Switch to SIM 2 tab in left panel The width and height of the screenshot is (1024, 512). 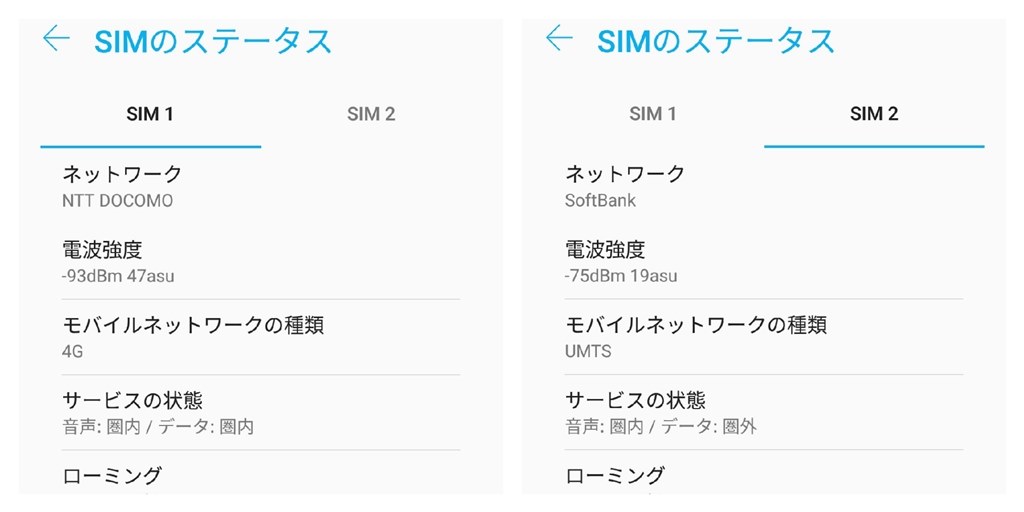pos(371,114)
